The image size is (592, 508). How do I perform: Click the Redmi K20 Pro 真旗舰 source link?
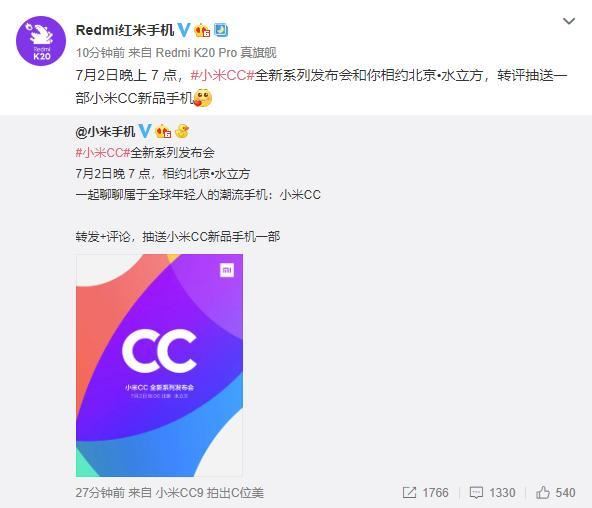pyautogui.click(x=216, y=52)
